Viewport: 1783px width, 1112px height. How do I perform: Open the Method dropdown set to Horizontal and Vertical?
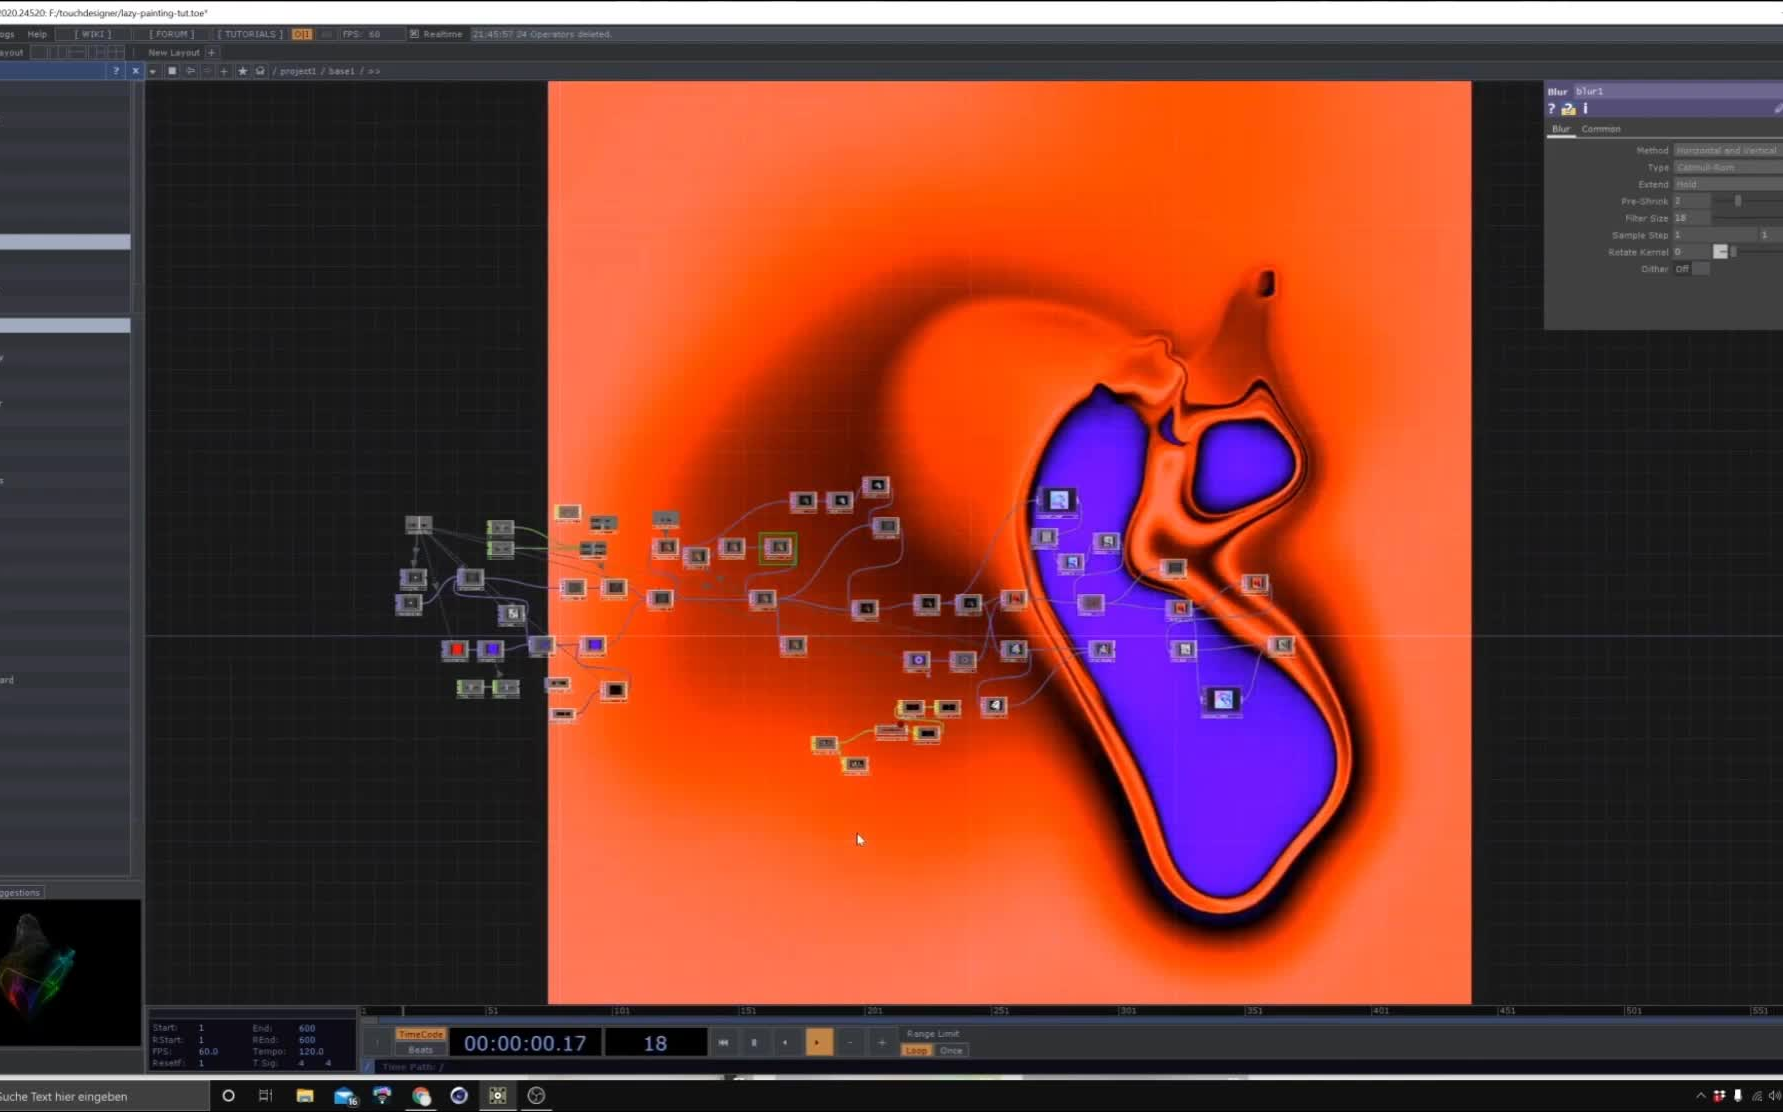pos(1726,149)
